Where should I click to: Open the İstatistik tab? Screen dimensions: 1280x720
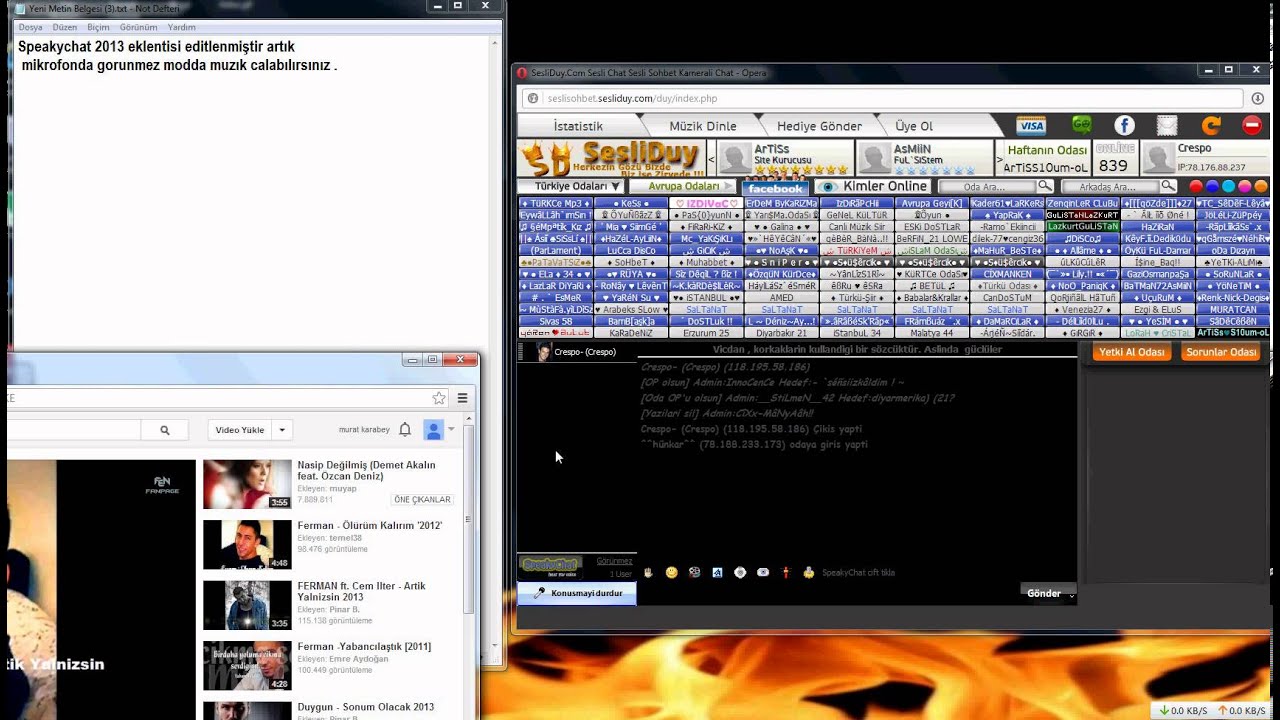[x=578, y=126]
